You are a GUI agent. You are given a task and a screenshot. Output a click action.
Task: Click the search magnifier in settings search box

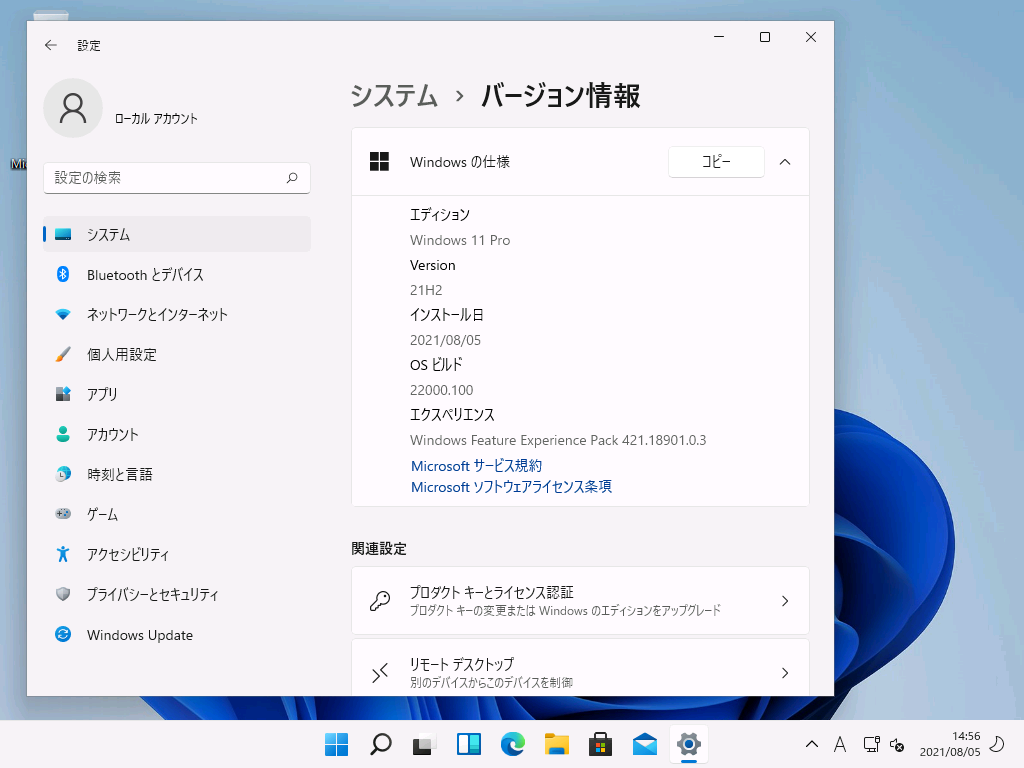[292, 178]
